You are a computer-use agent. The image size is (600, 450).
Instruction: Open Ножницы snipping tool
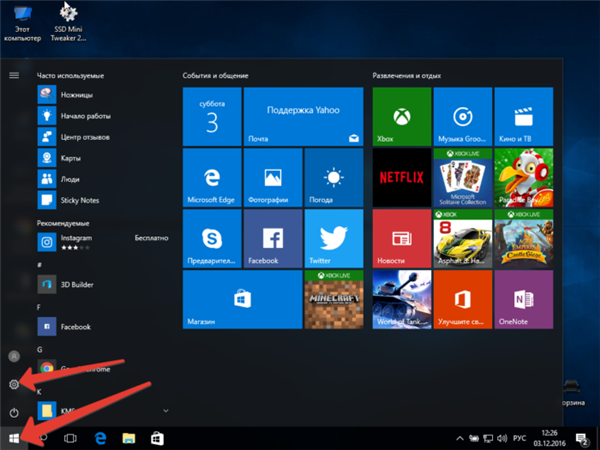click(x=103, y=95)
